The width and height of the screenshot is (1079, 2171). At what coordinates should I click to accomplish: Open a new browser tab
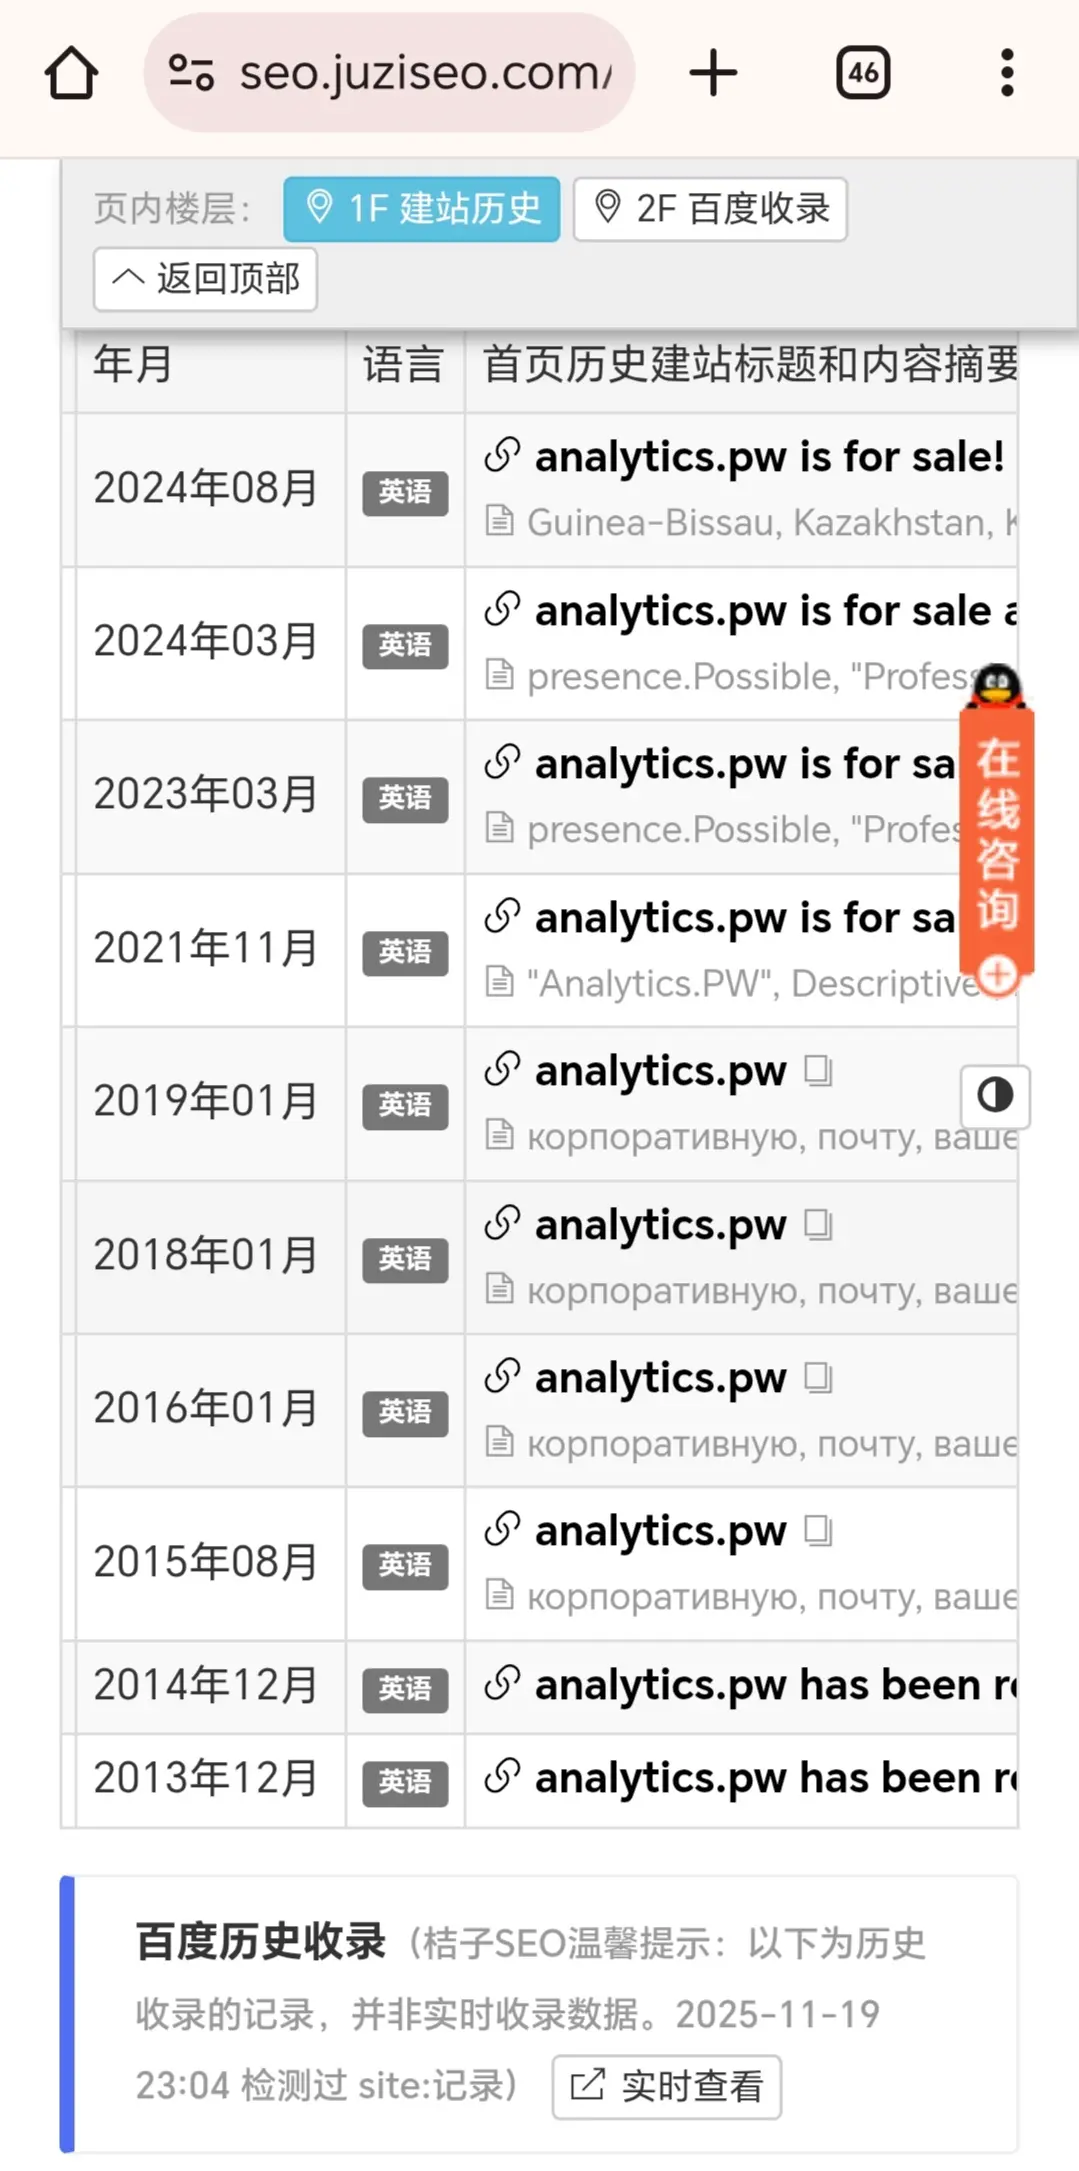coord(713,71)
